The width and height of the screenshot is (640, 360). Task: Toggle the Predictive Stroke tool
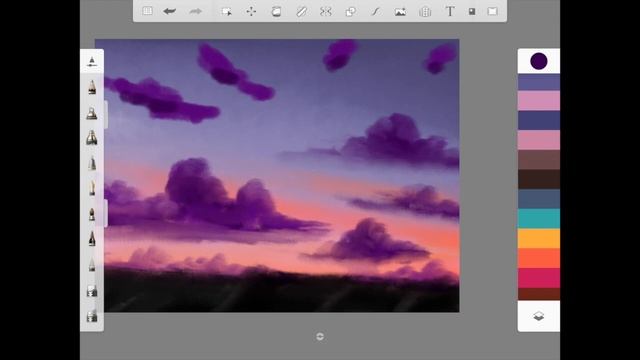[376, 11]
